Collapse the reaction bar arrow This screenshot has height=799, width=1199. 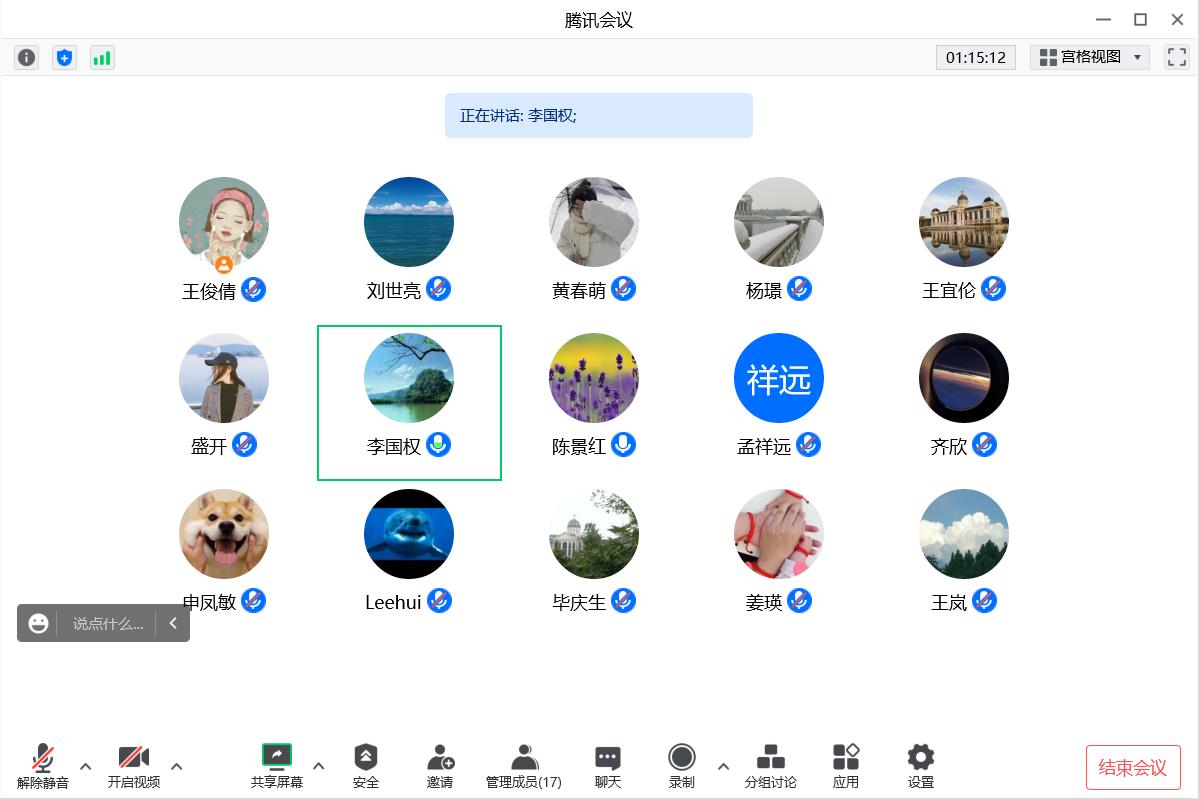[x=173, y=623]
